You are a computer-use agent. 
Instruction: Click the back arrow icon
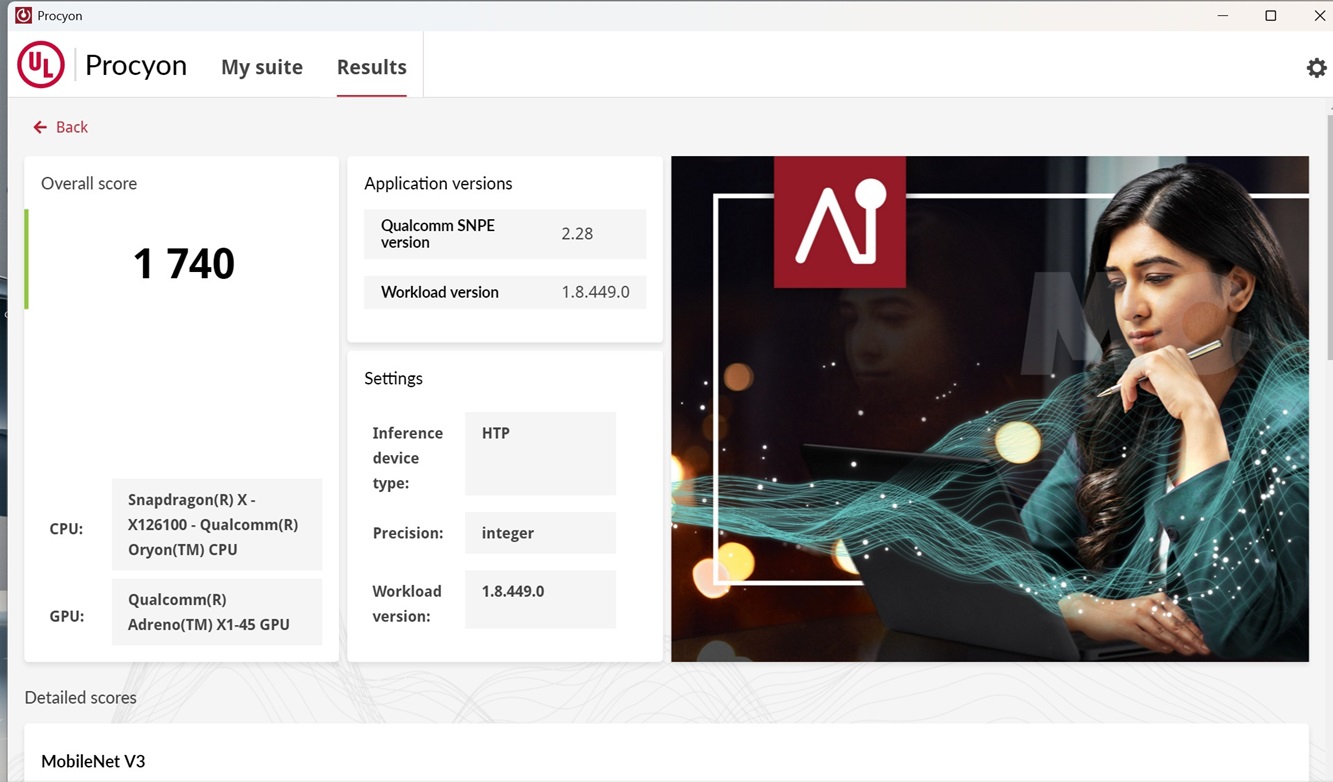click(40, 127)
